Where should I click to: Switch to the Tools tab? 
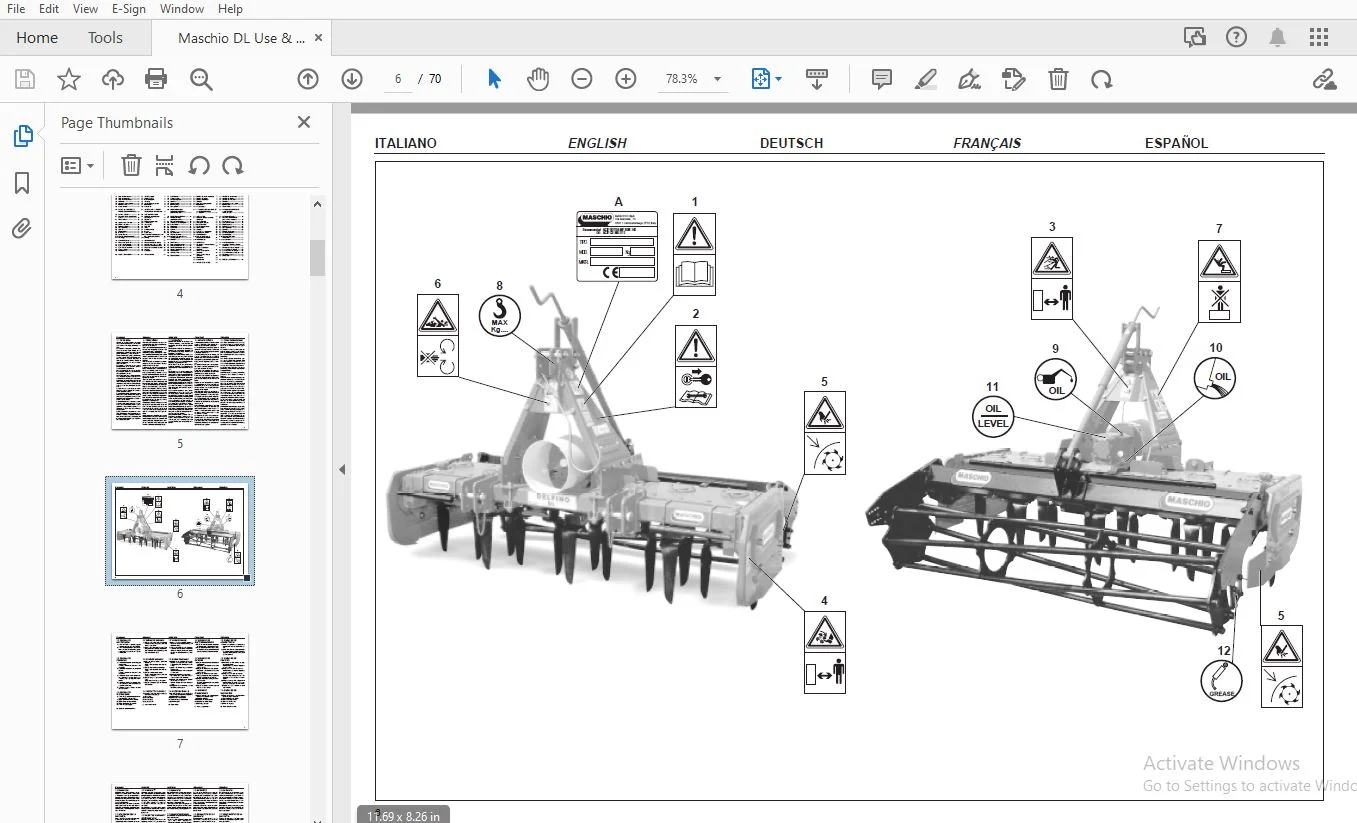click(105, 38)
